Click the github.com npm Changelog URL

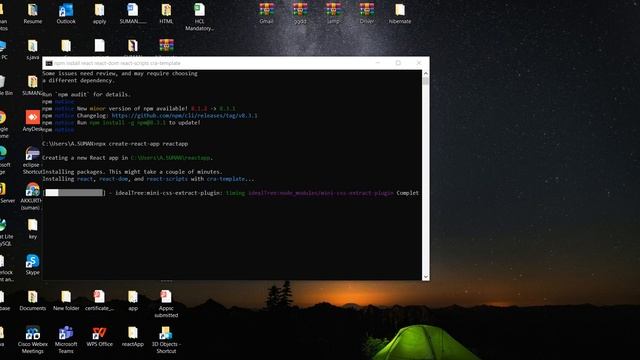point(184,116)
